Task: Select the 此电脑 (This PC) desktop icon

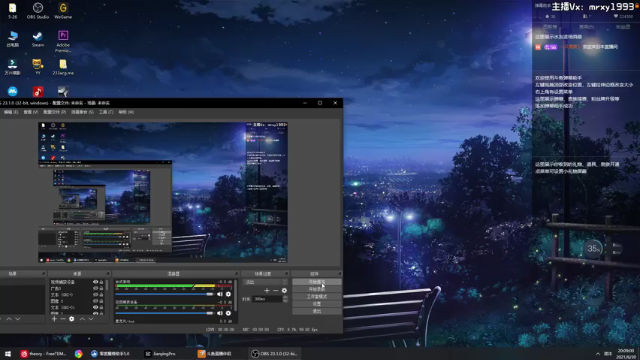Action: 13,39
